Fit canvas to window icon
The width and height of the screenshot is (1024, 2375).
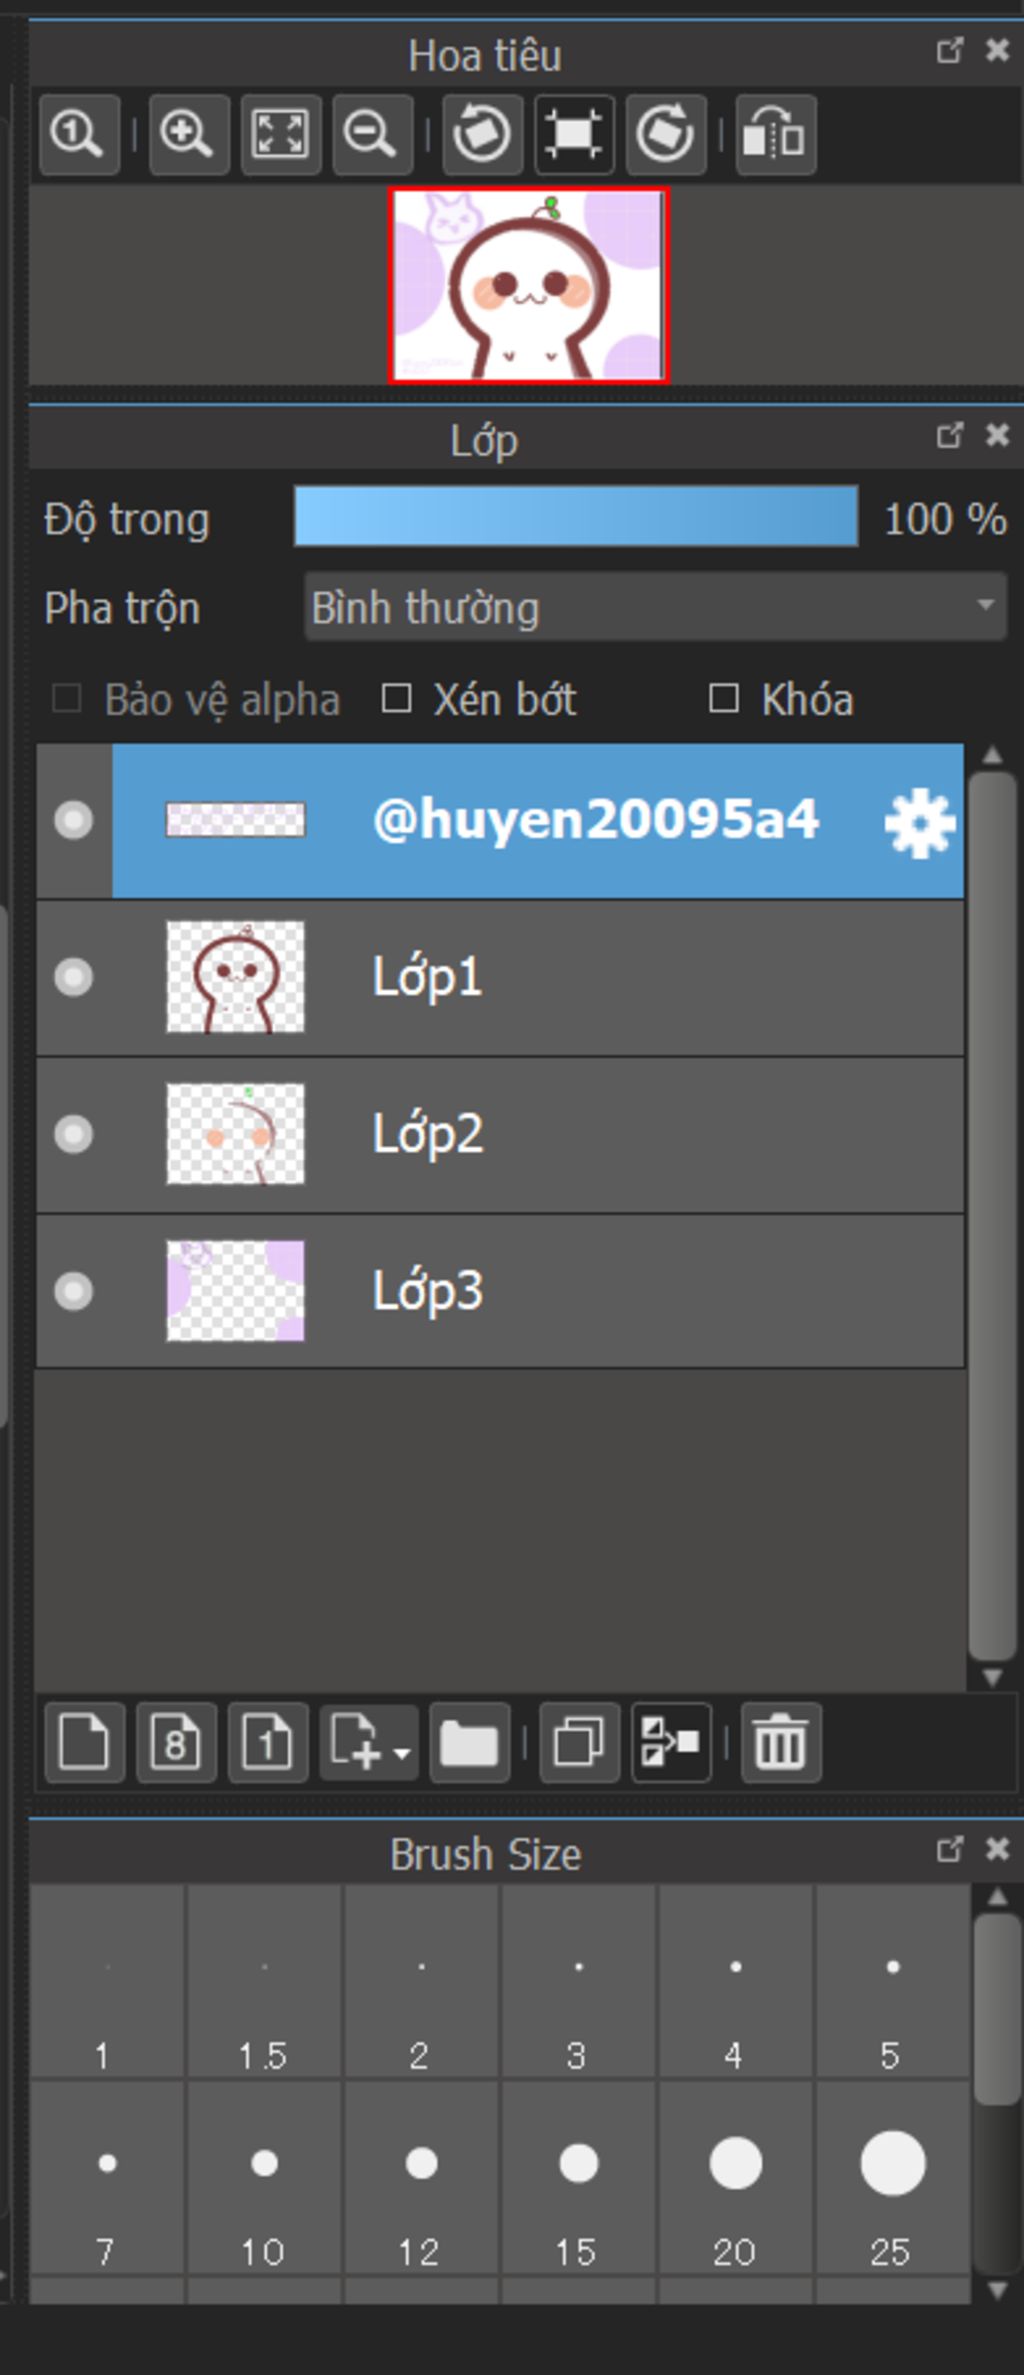click(281, 135)
